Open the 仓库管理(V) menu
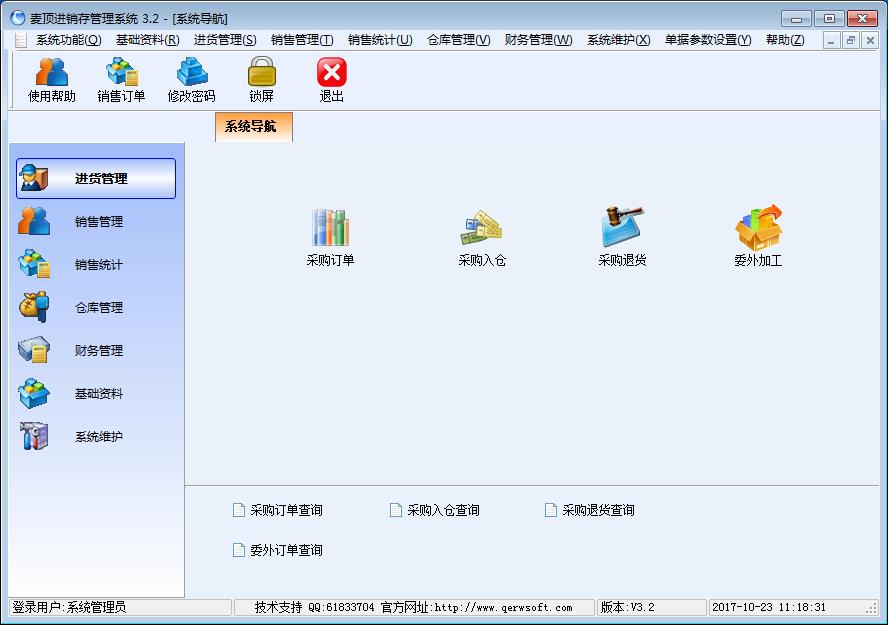Viewport: 888px width, 625px height. pos(459,40)
